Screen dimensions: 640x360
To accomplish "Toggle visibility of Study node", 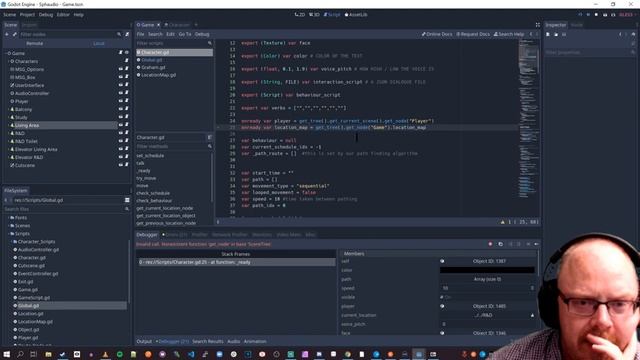I will coord(120,117).
